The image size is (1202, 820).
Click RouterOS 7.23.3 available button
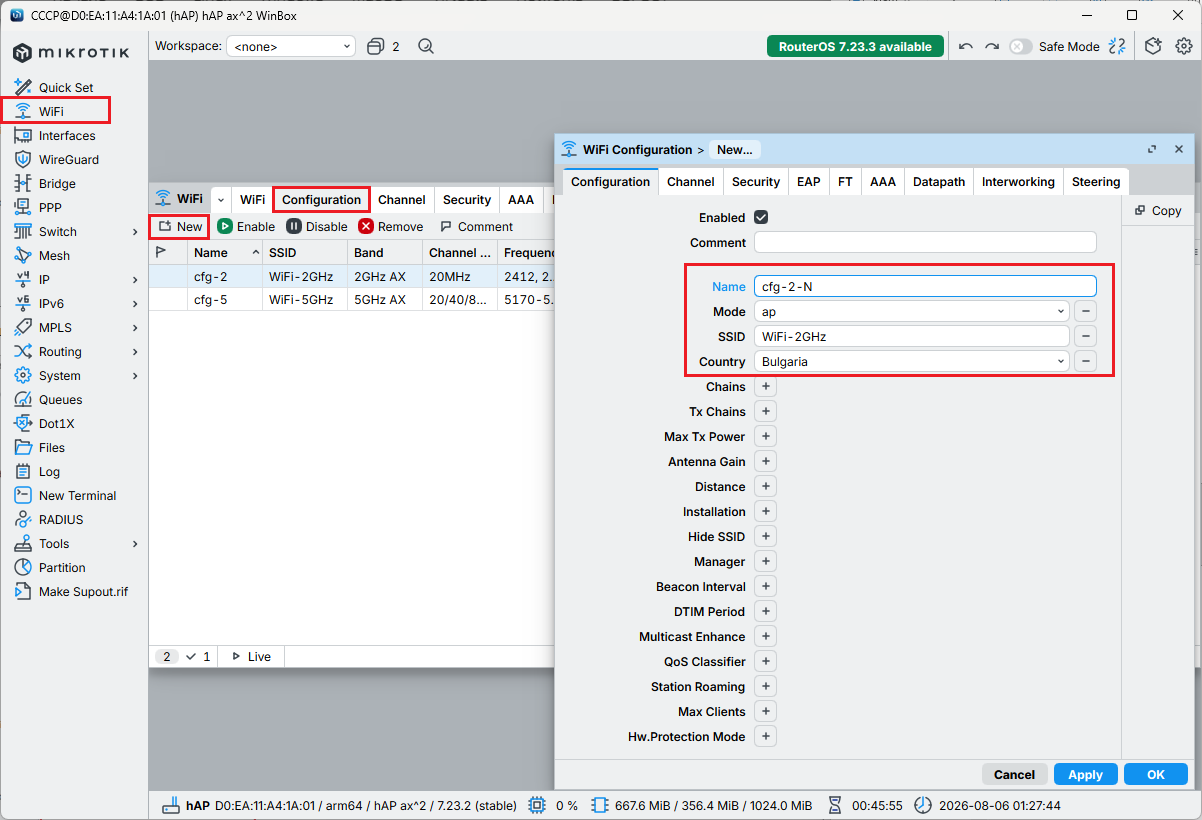[855, 46]
